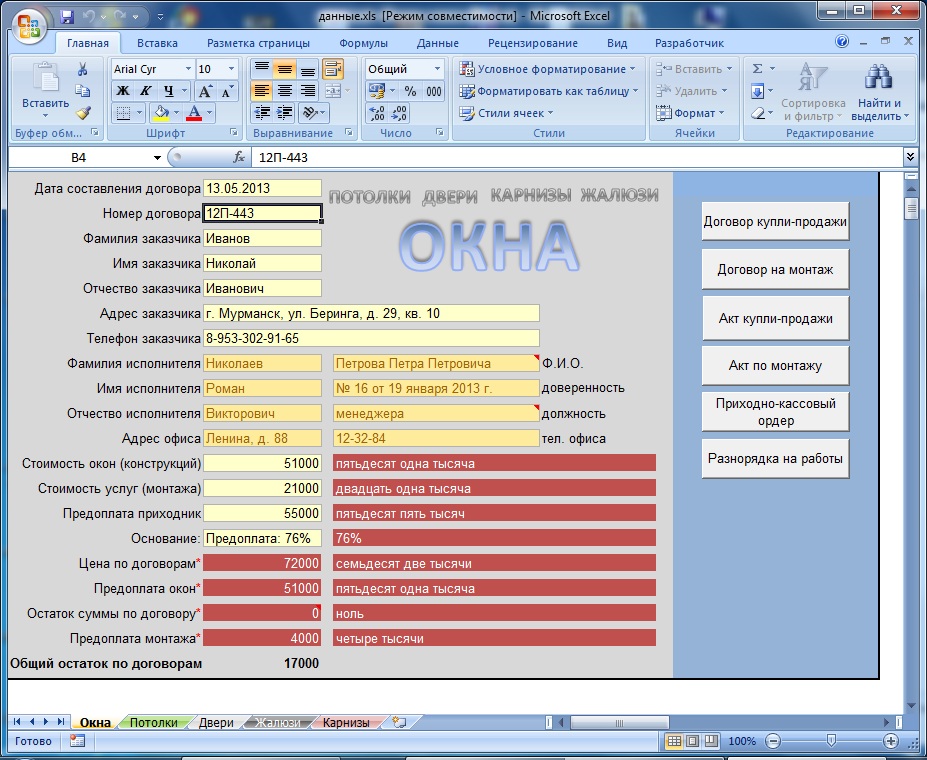This screenshot has height=760, width=927.
Task: Apply cell borders icon
Action: pyautogui.click(x=123, y=113)
